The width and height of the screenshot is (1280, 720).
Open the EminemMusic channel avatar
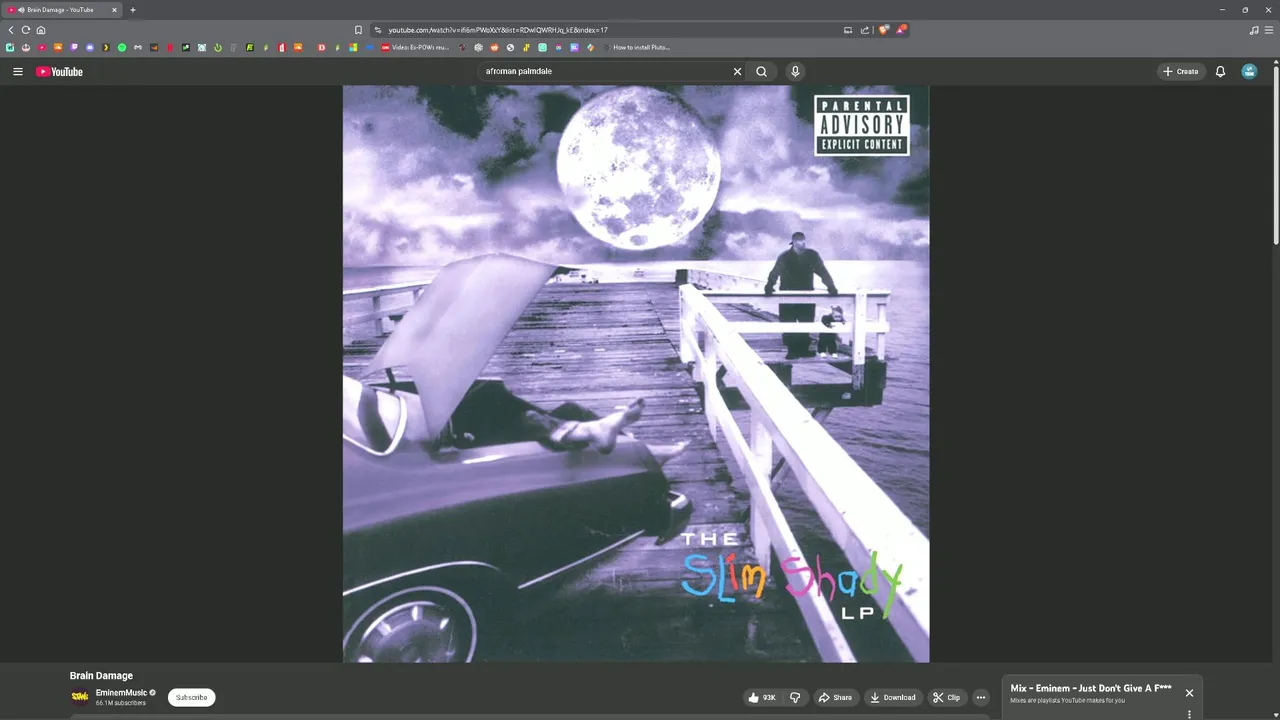pos(79,697)
